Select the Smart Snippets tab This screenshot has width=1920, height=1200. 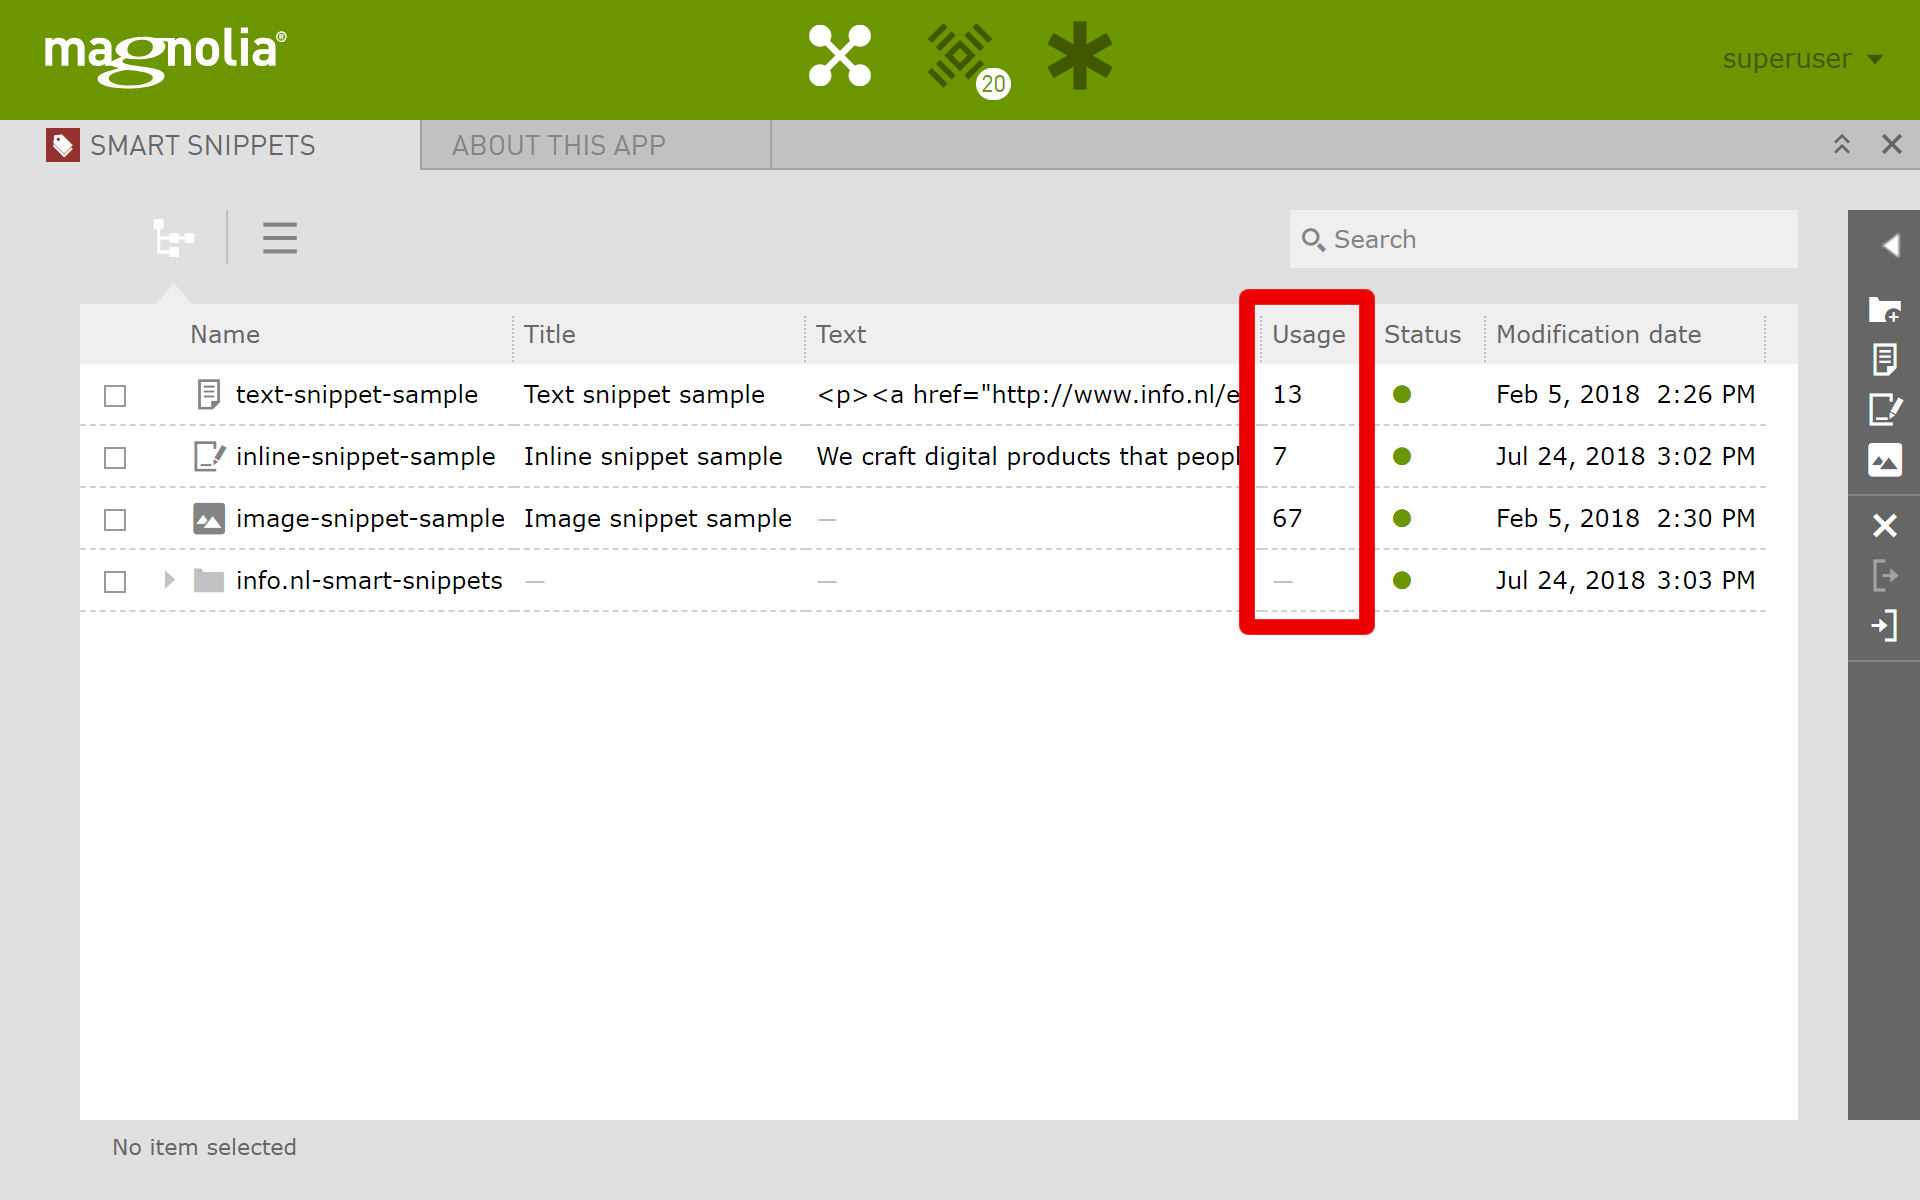202,146
